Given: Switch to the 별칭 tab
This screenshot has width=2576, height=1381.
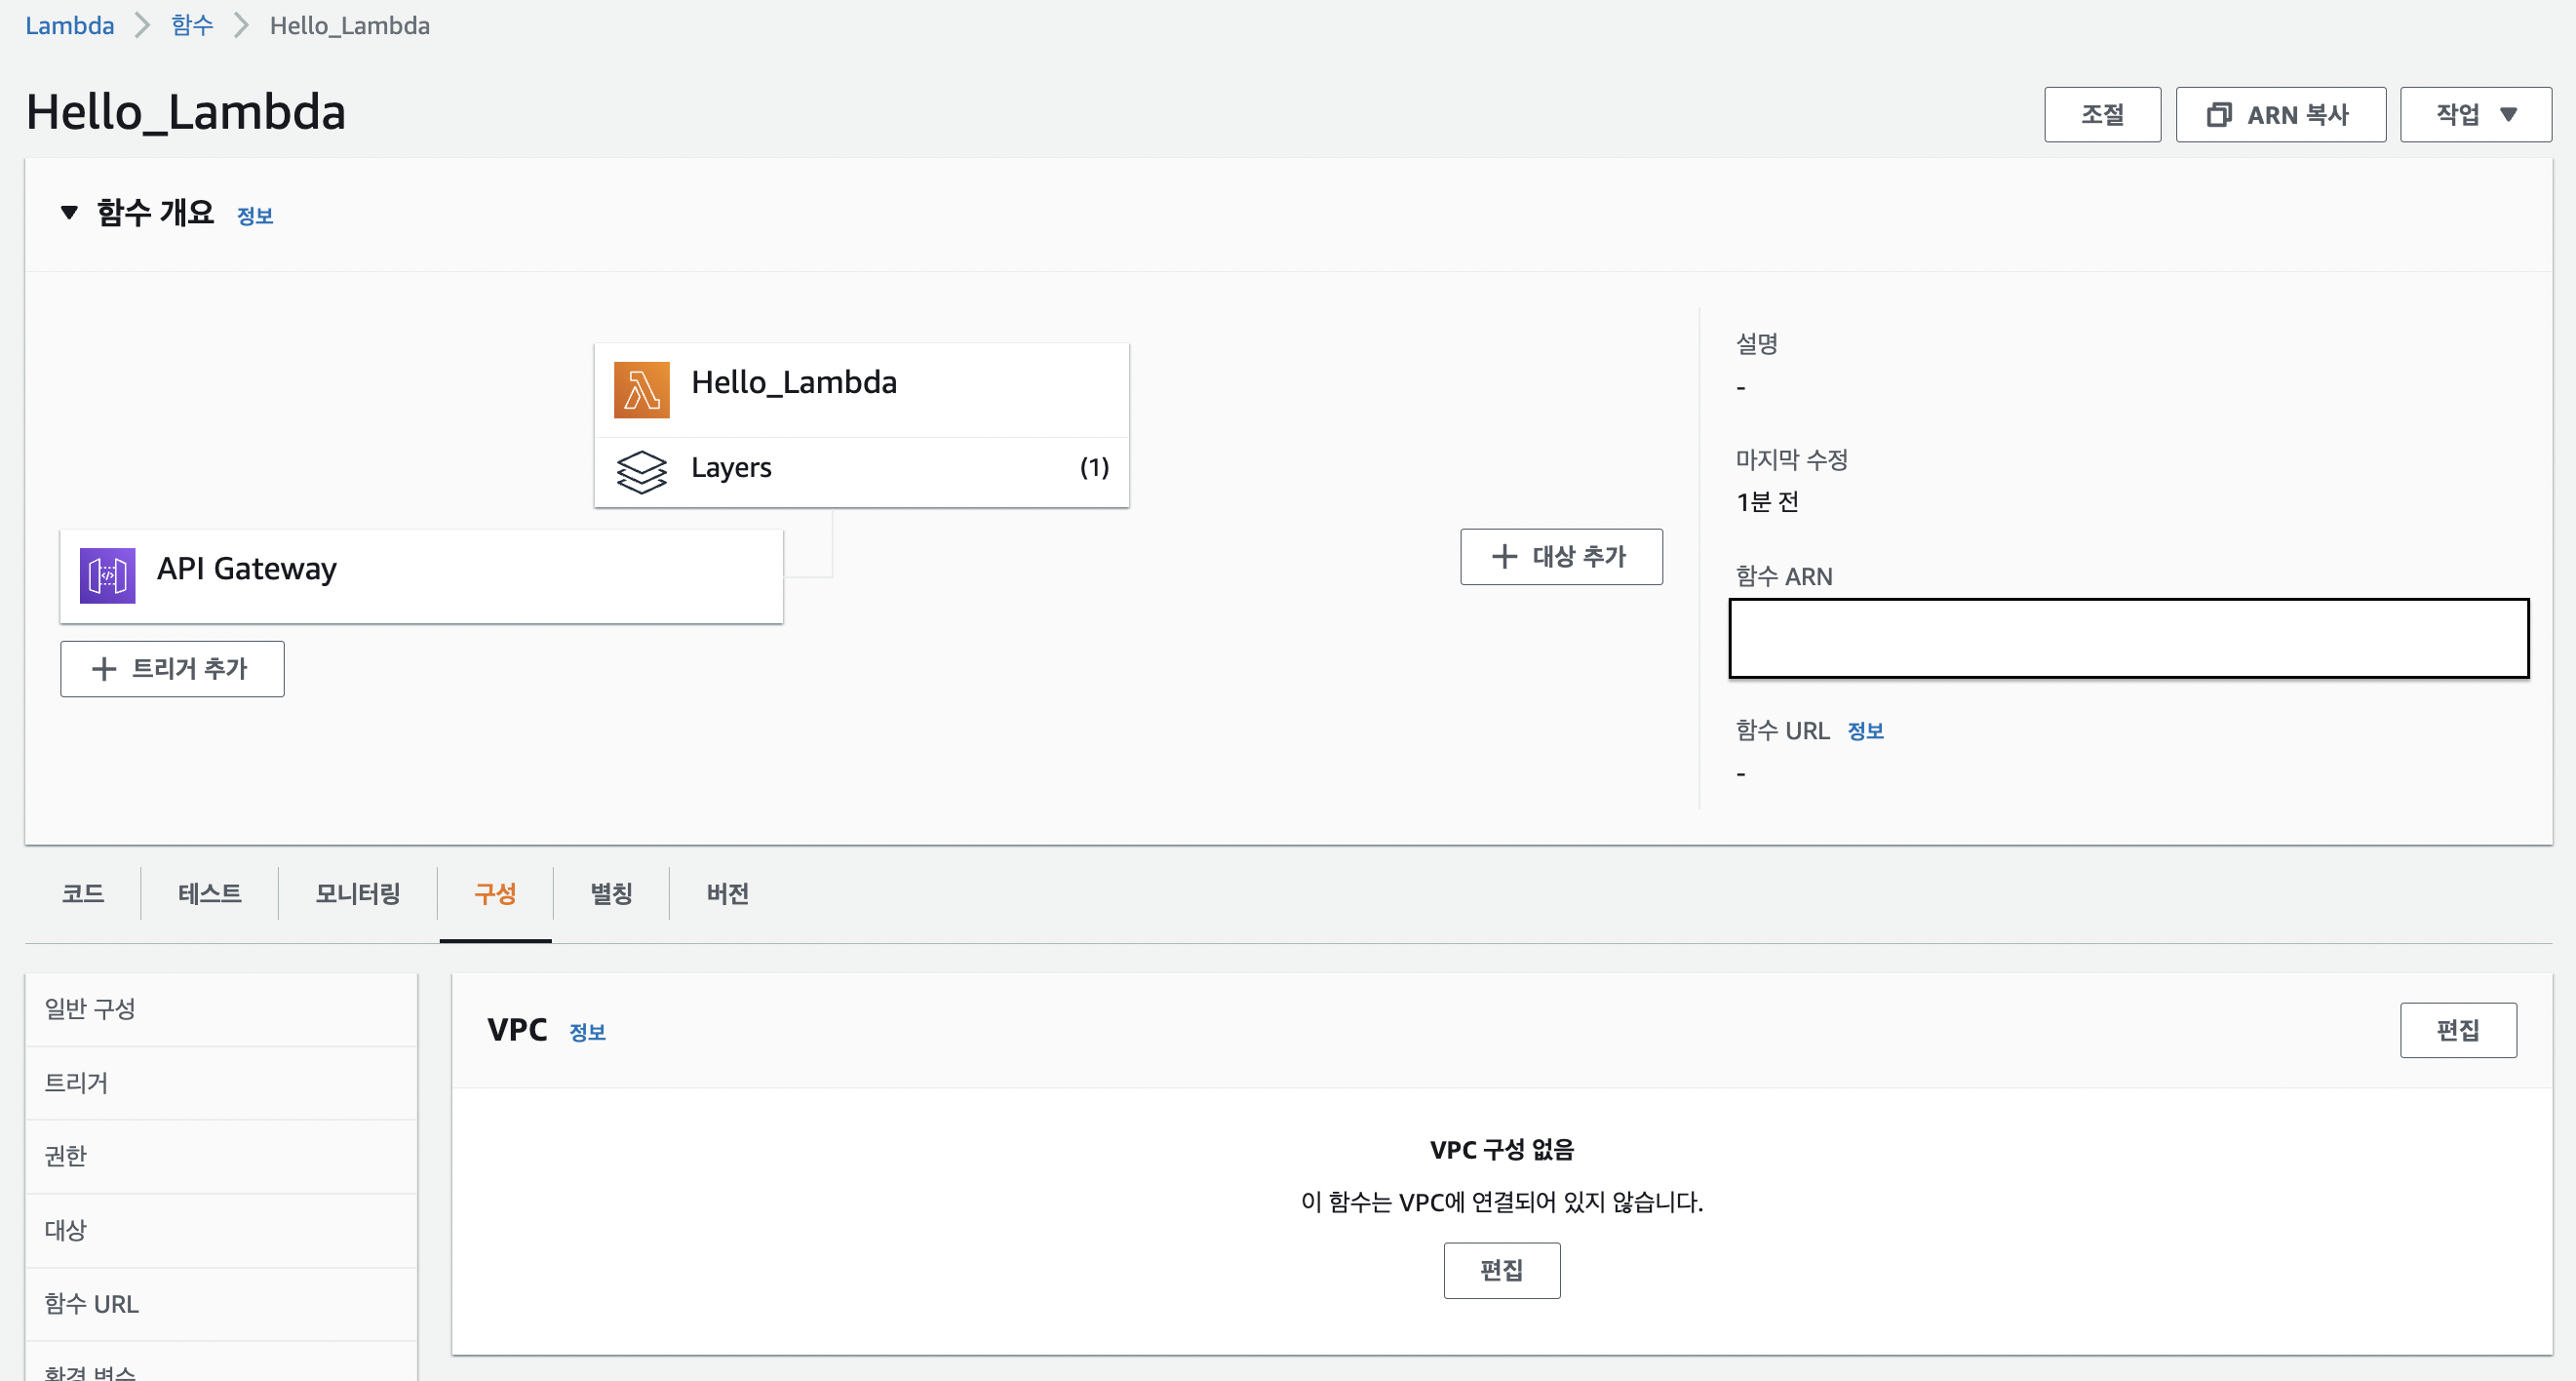Looking at the screenshot, I should pos(611,894).
